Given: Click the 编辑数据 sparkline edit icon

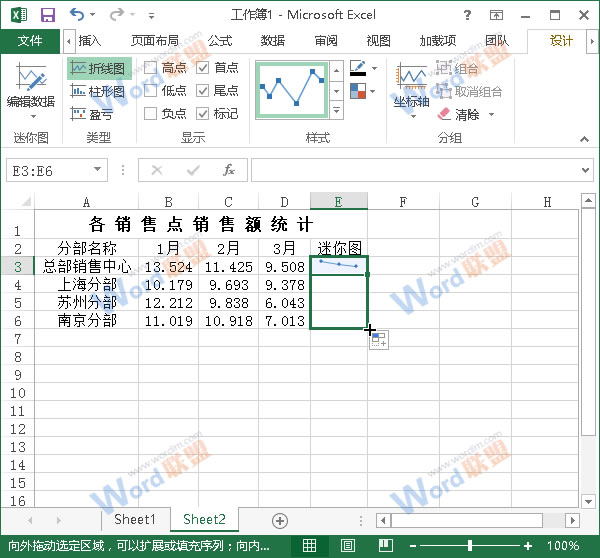Looking at the screenshot, I should pos(31,76).
